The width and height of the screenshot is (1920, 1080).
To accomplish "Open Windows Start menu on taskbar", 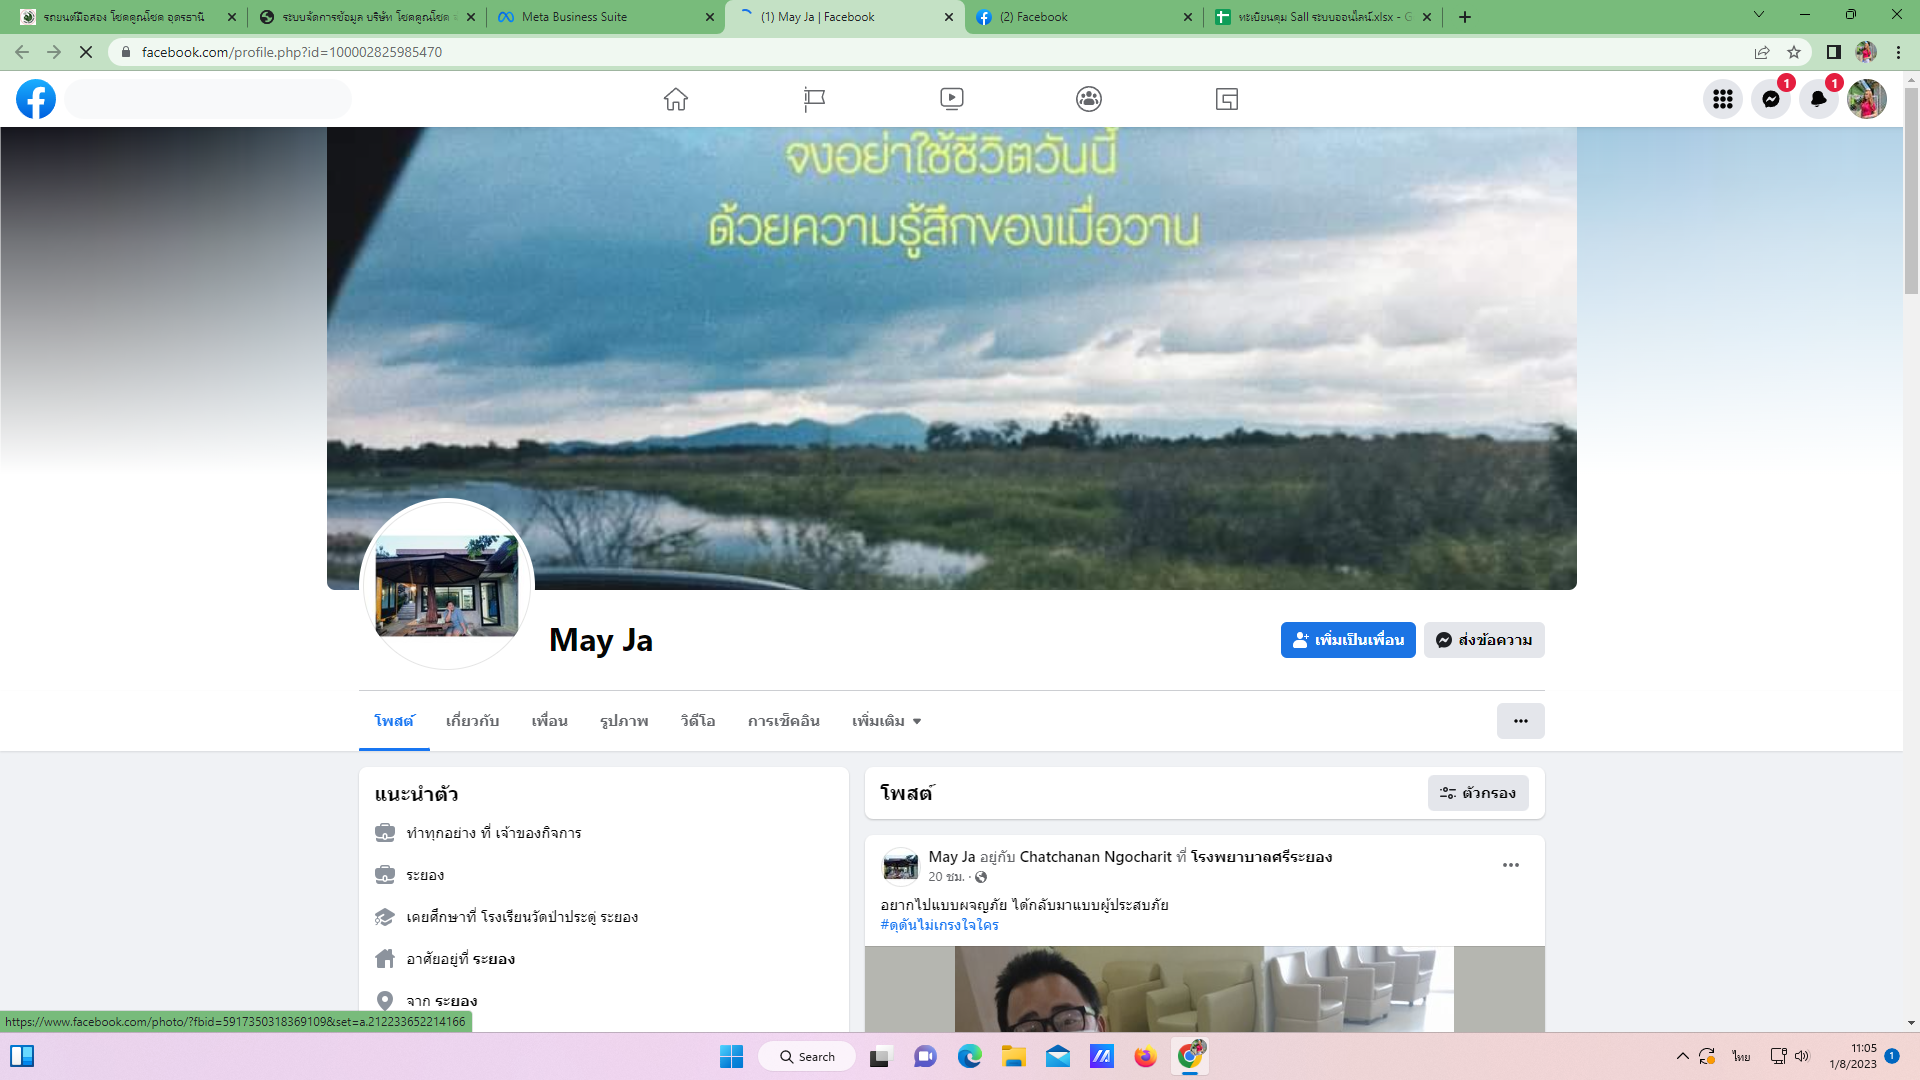I will pyautogui.click(x=732, y=1057).
